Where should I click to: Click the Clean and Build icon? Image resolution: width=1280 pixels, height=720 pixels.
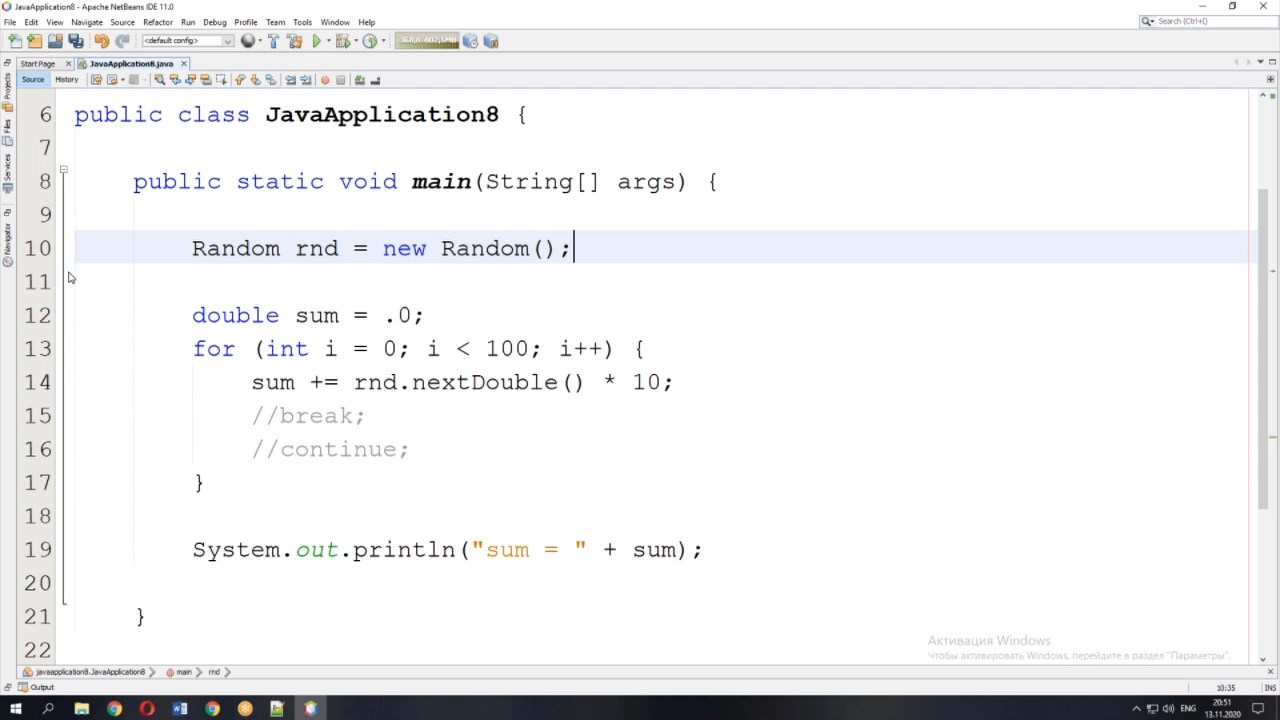click(x=294, y=41)
